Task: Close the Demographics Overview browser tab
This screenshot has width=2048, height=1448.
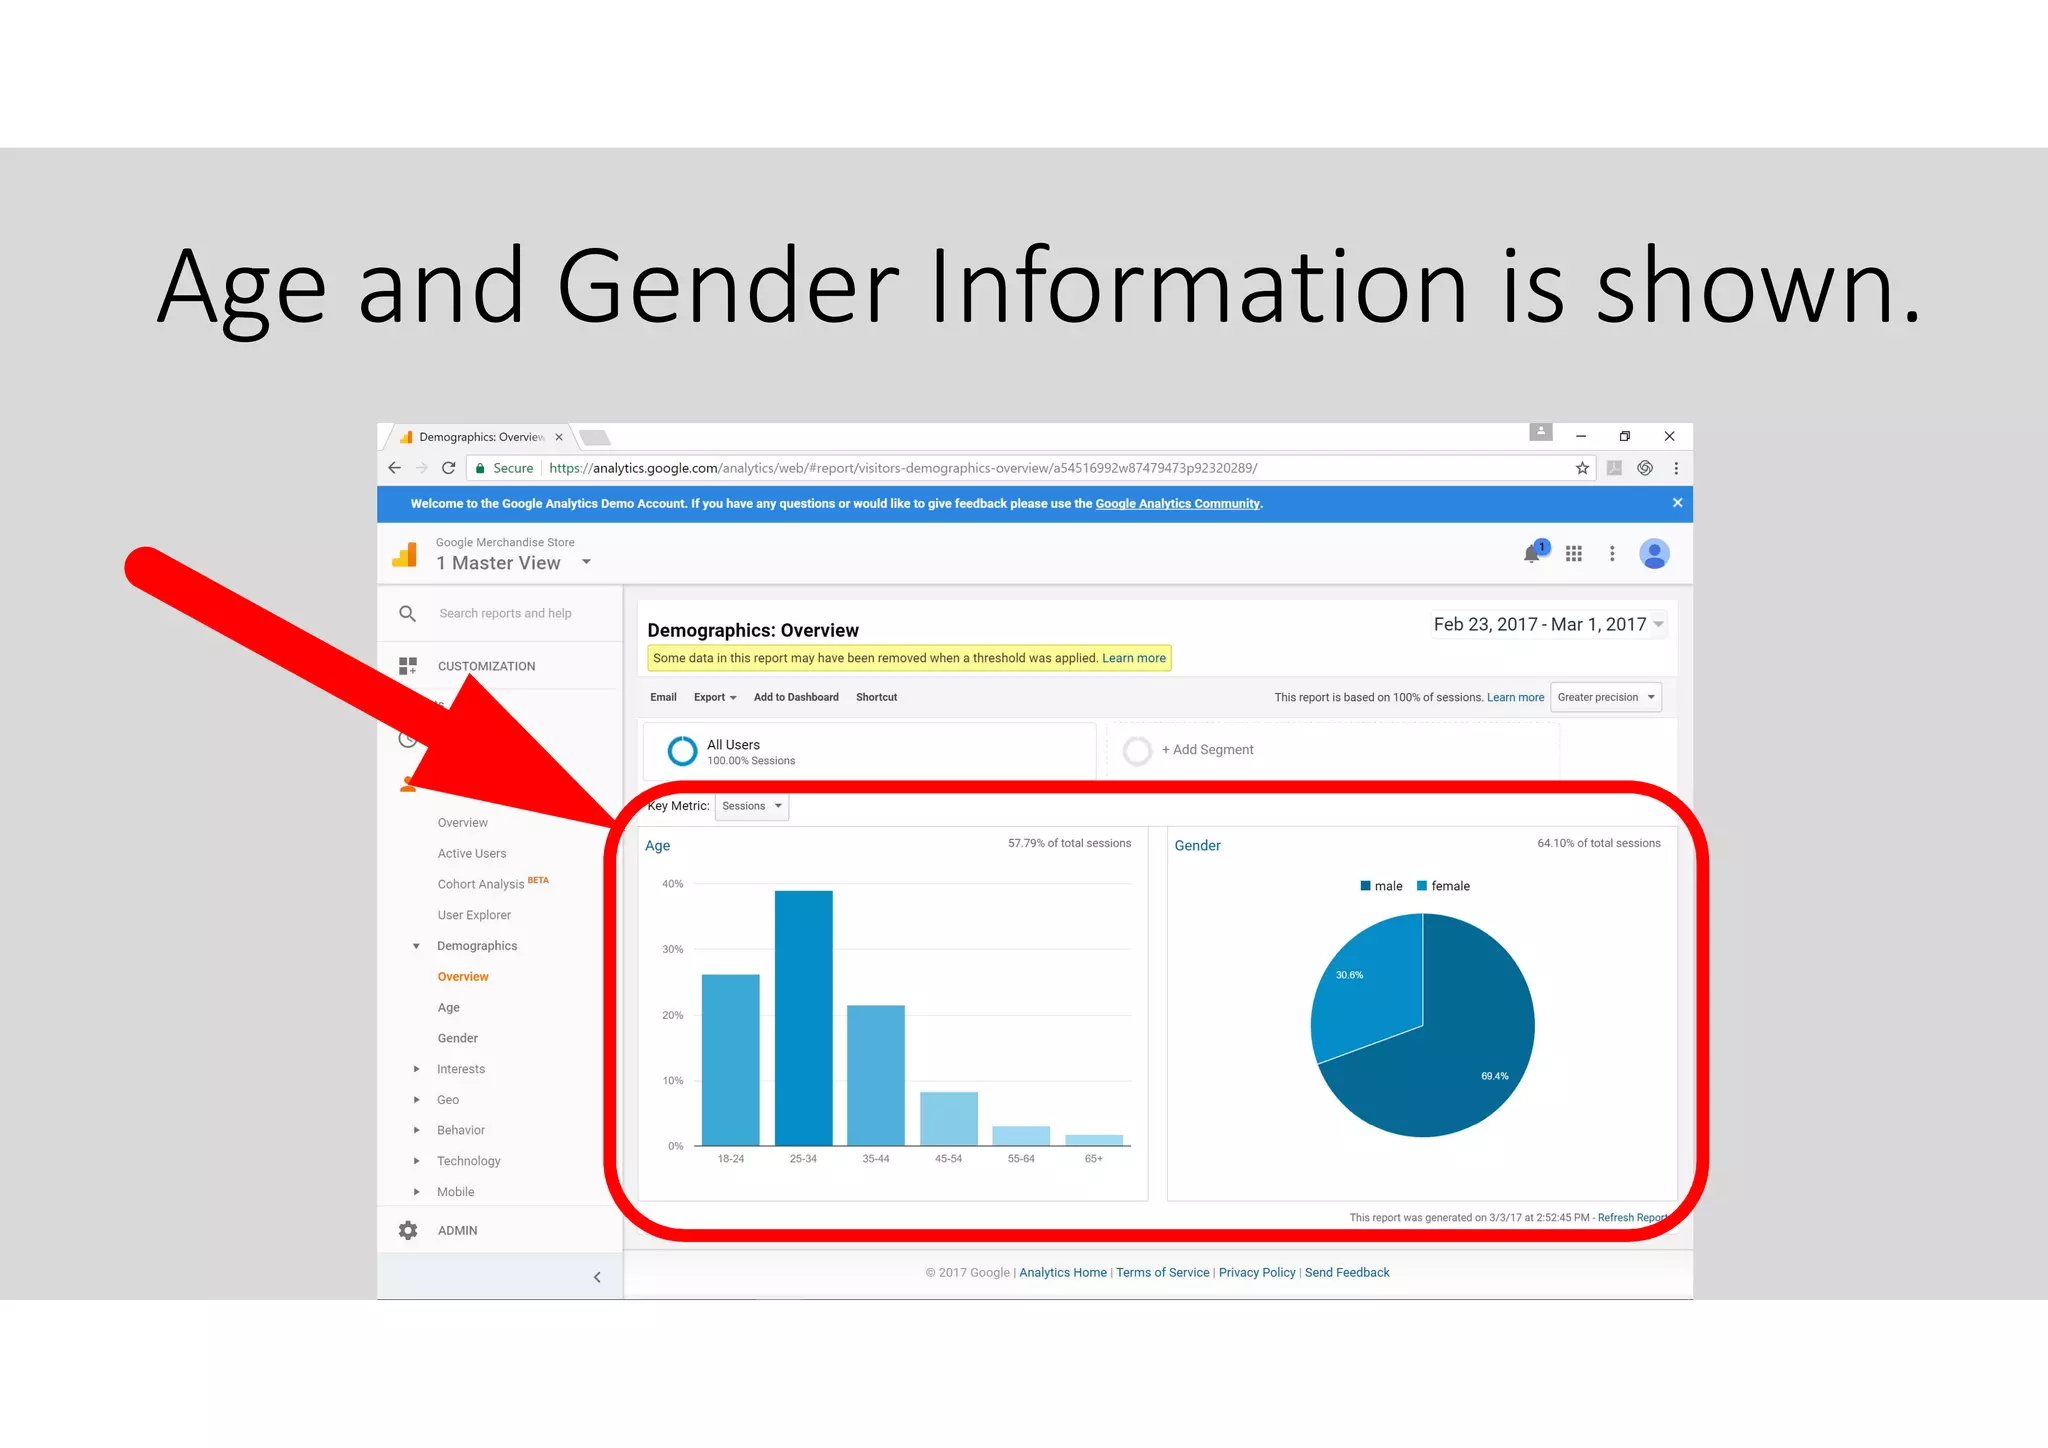Action: (559, 437)
